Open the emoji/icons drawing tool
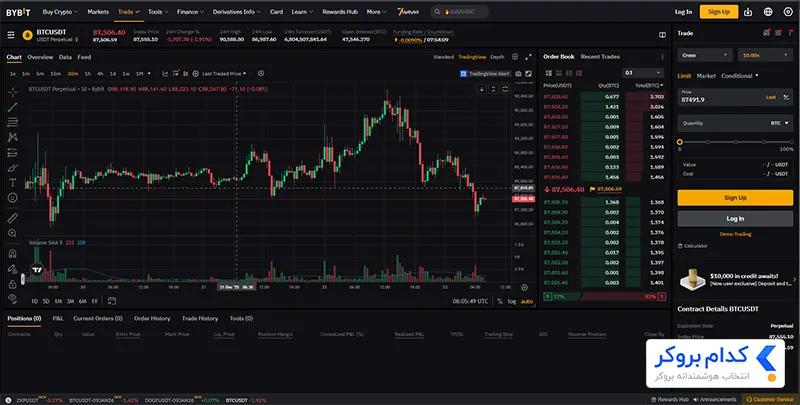Screen dimensions: 800x405 pos(13,198)
